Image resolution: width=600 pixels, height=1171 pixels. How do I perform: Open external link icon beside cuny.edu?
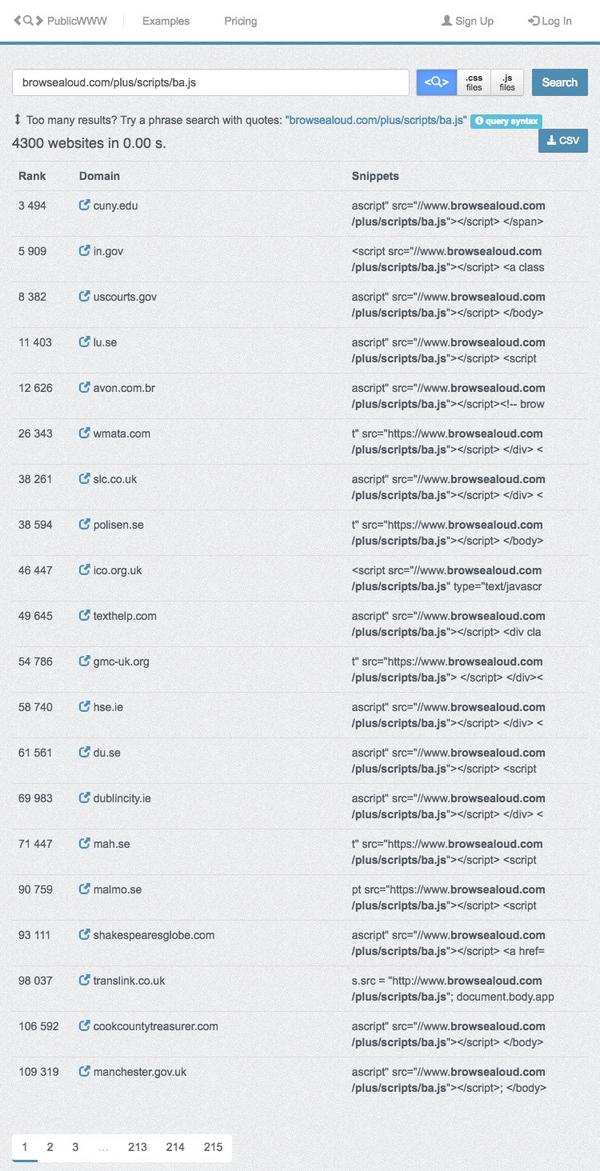pyautogui.click(x=84, y=205)
